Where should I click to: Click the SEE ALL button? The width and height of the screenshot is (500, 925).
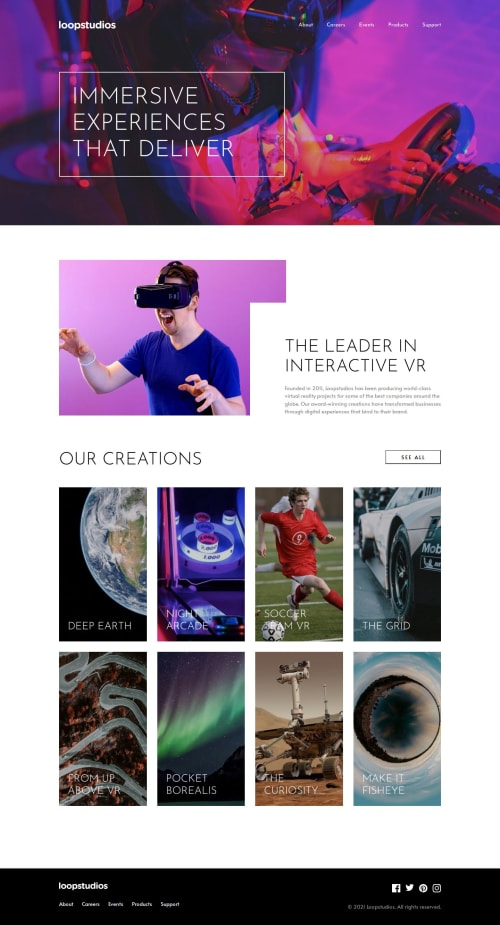[x=413, y=457]
